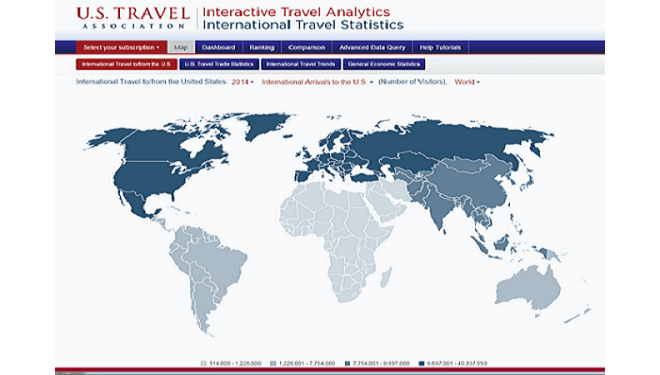This screenshot has width=660, height=375.
Task: Click the darkest legend swatch 9,697,001 range
Action: tap(421, 363)
